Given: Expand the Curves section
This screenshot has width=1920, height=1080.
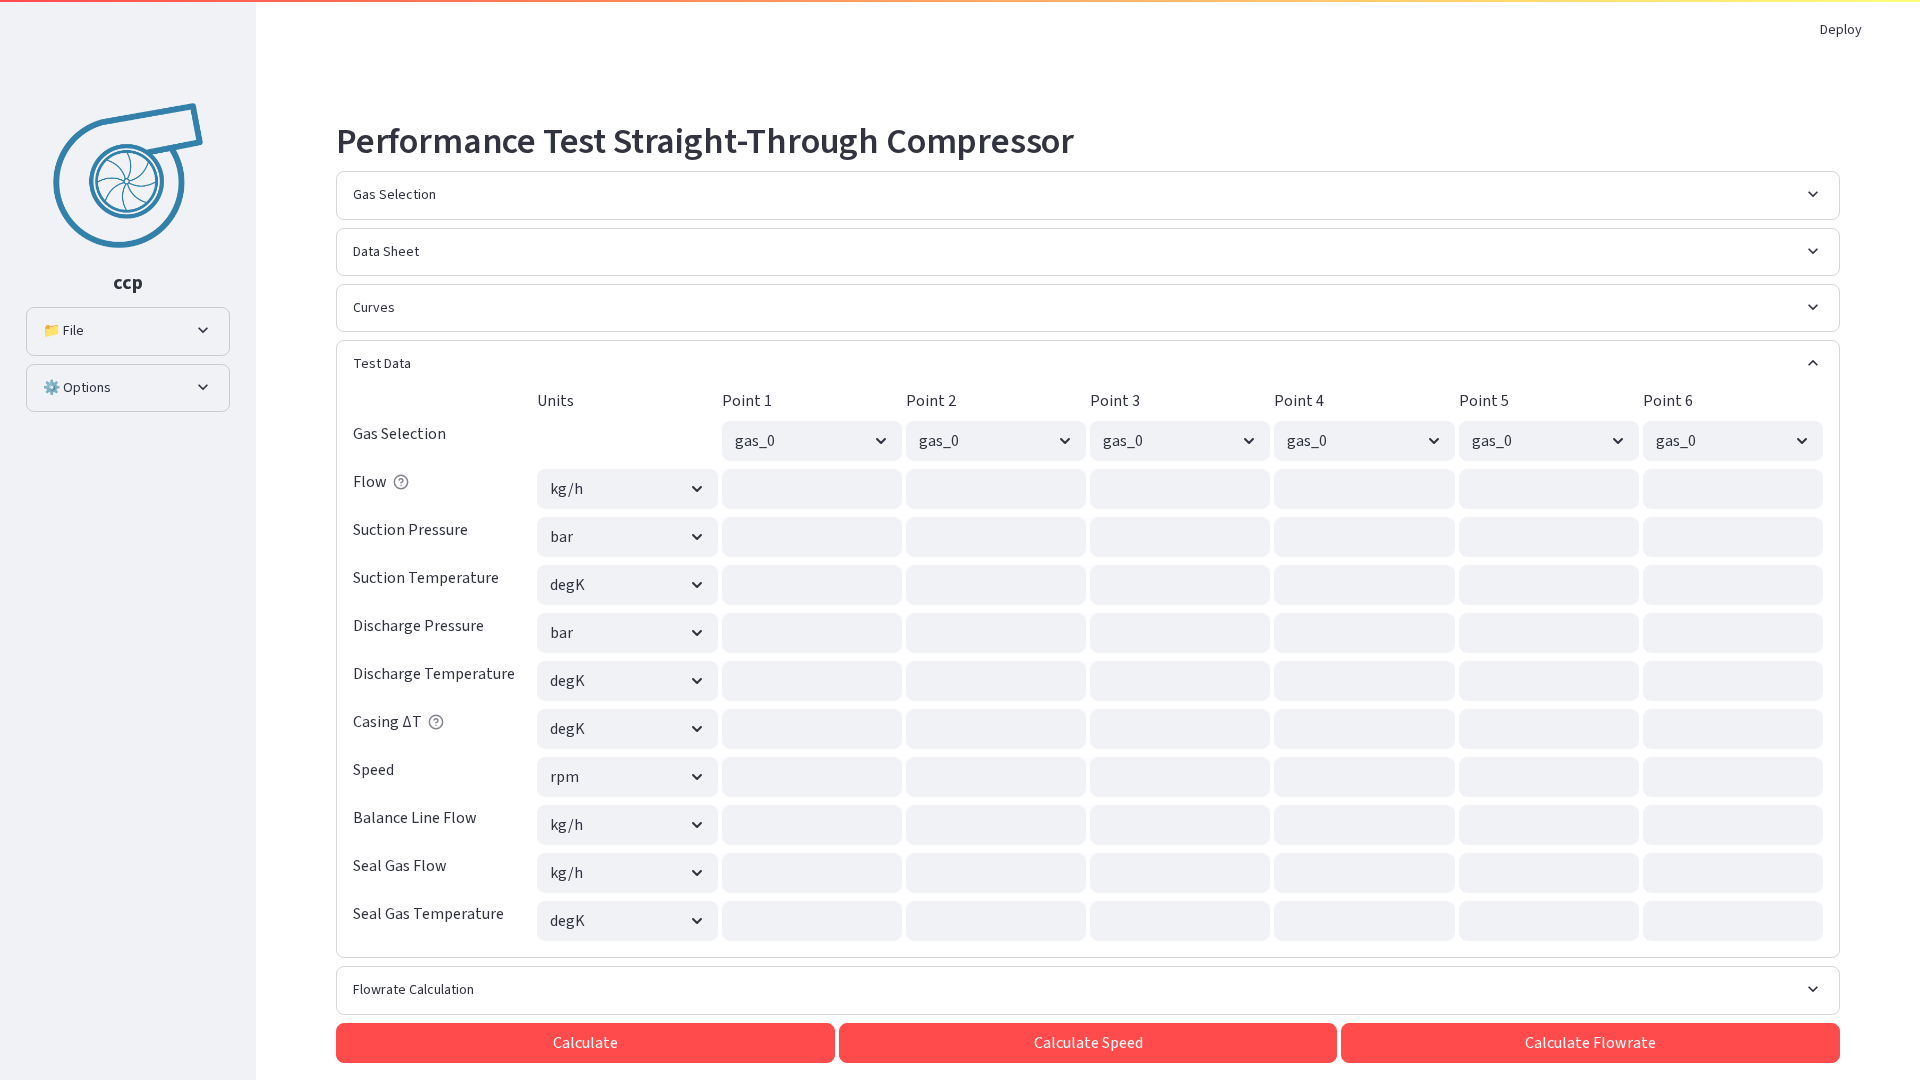Looking at the screenshot, I should pos(1088,308).
